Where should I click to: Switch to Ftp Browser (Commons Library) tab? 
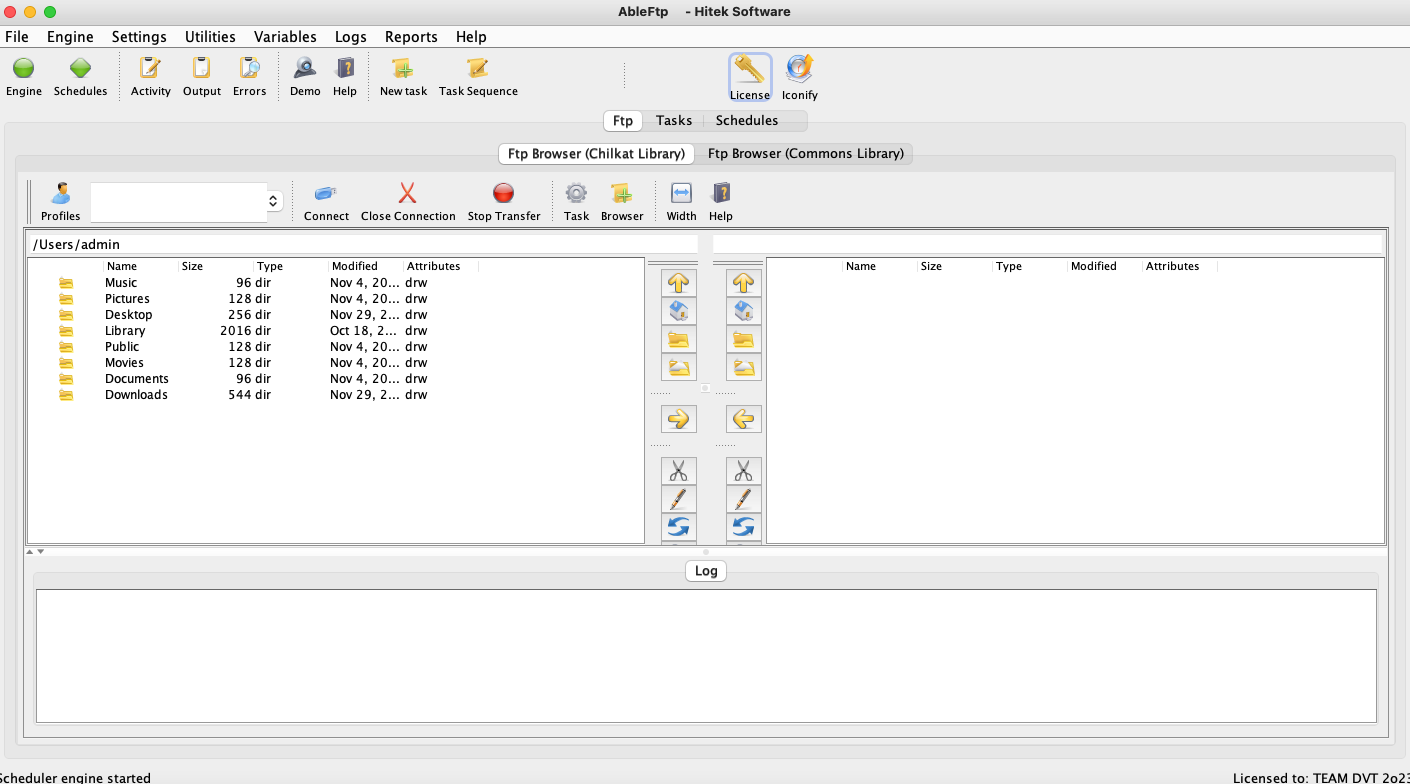805,154
